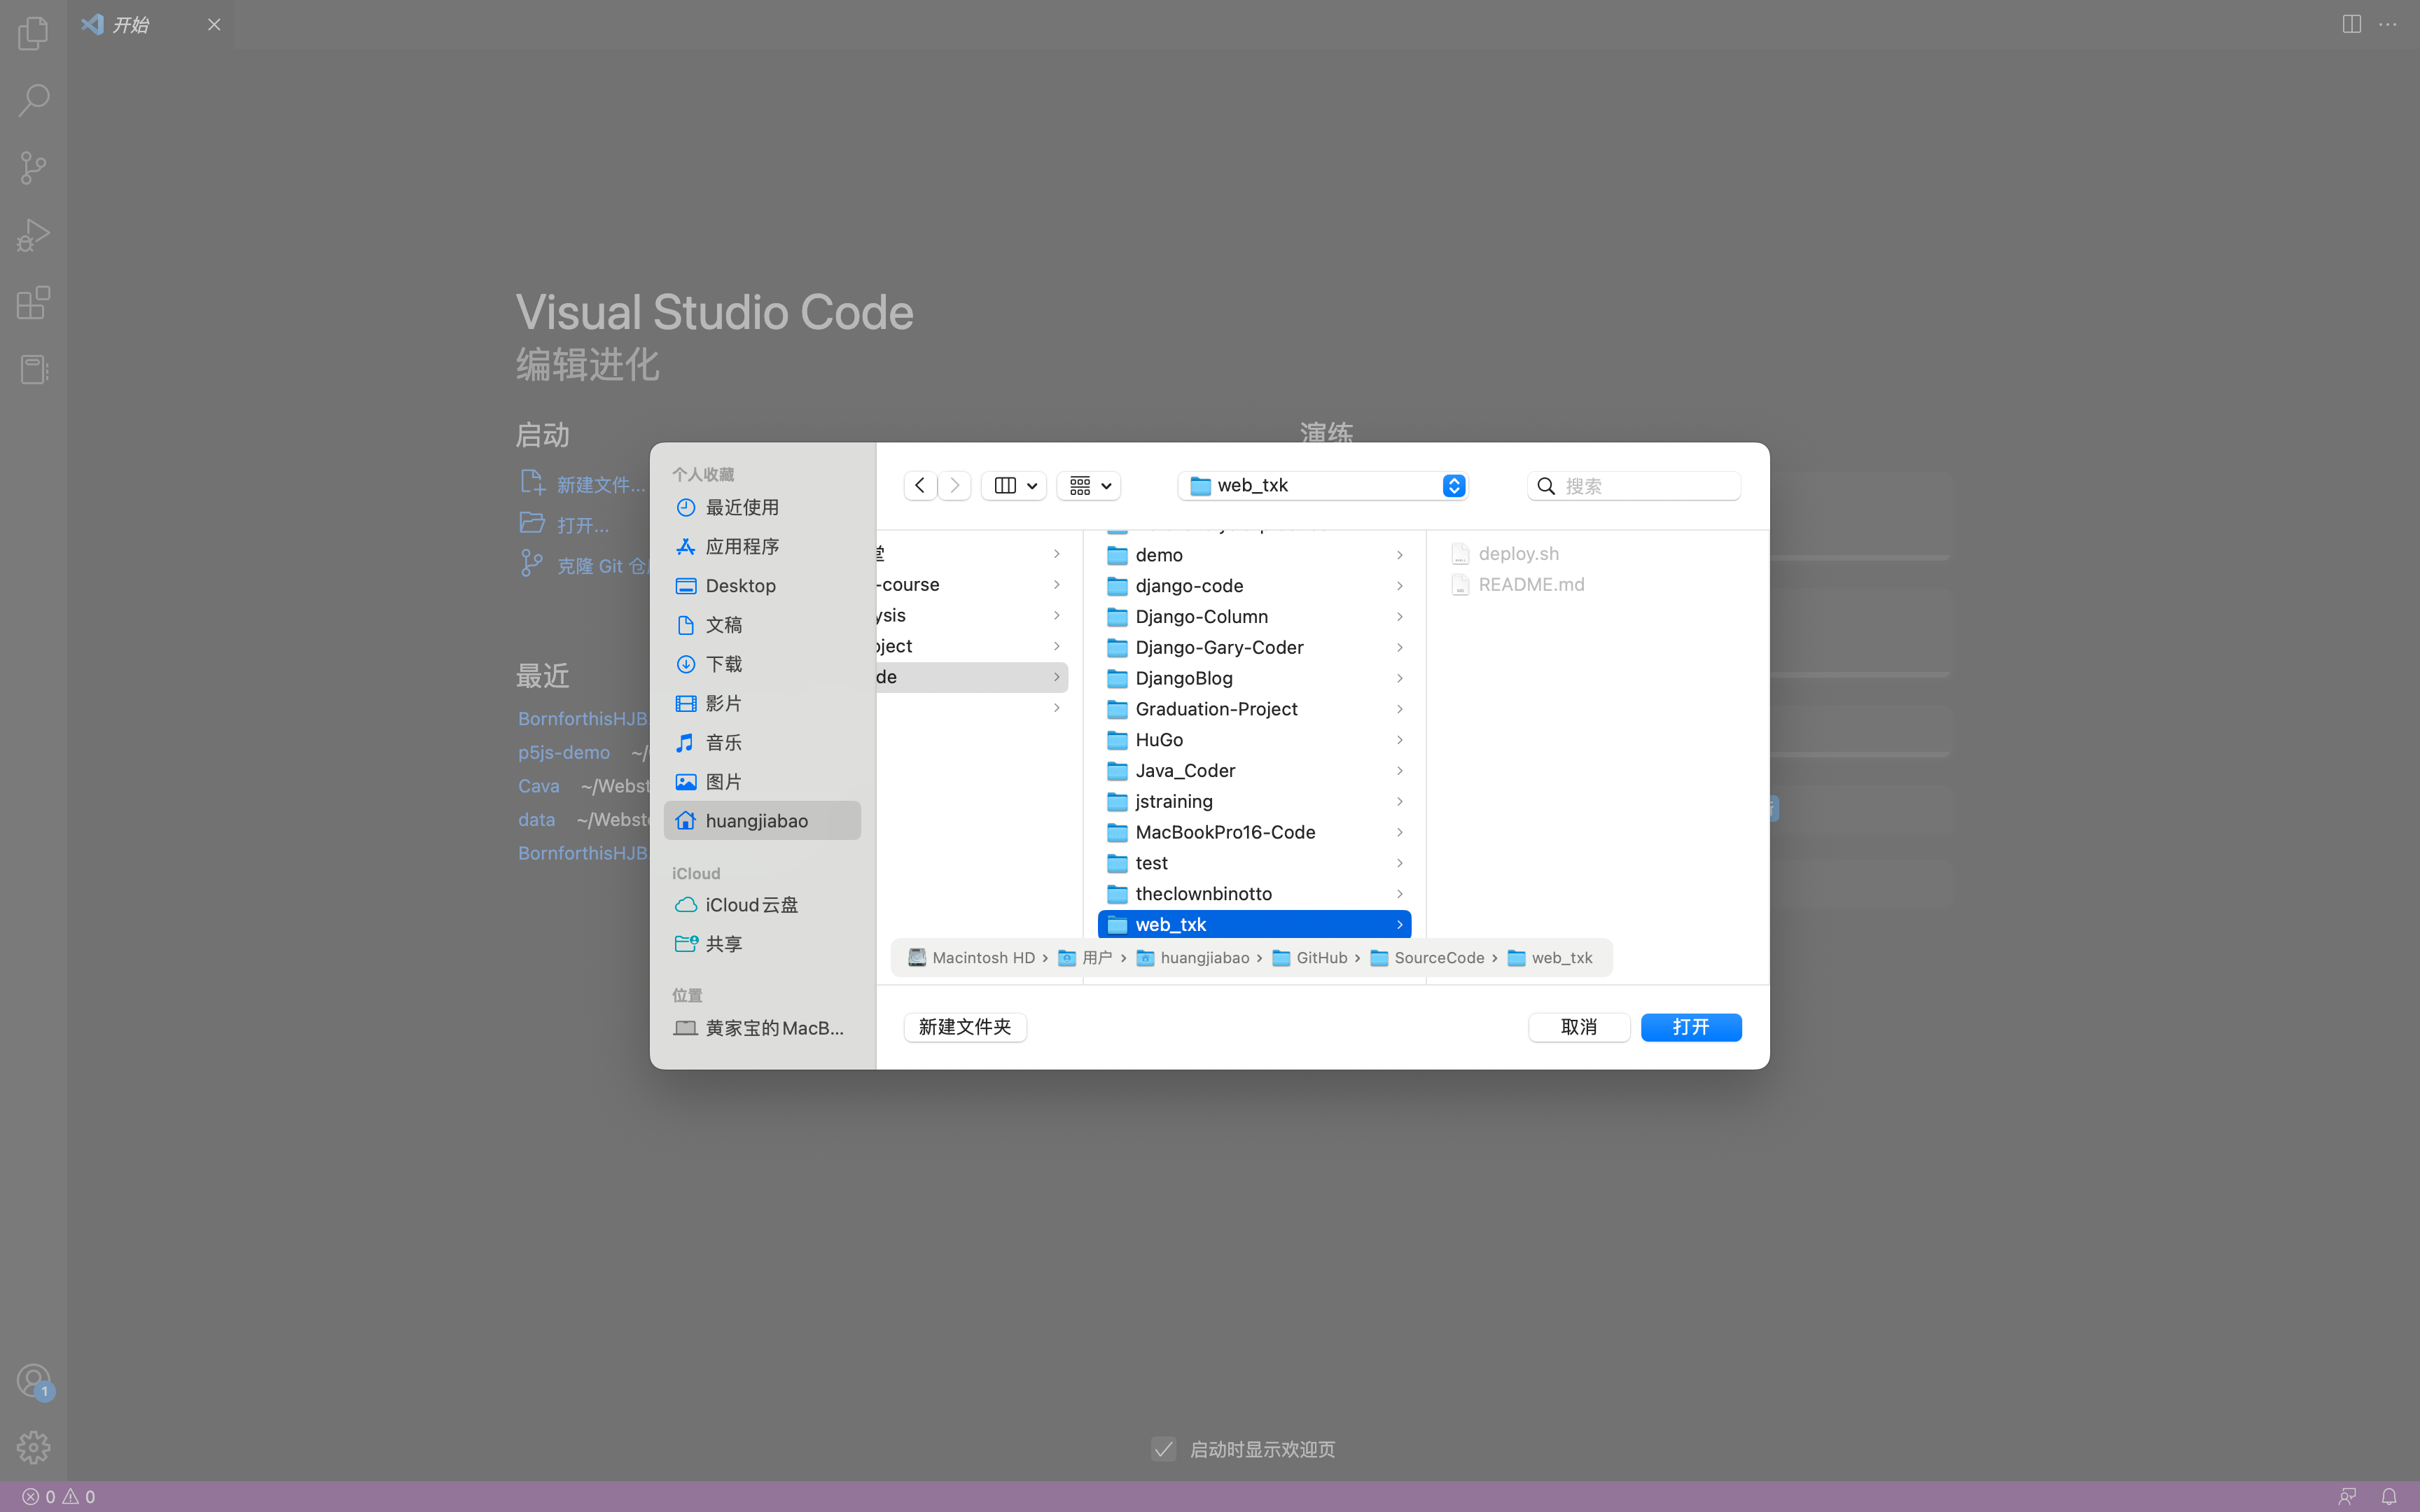This screenshot has width=2420, height=1512.
Task: Open the Accounts menu icon
Action: click(33, 1381)
